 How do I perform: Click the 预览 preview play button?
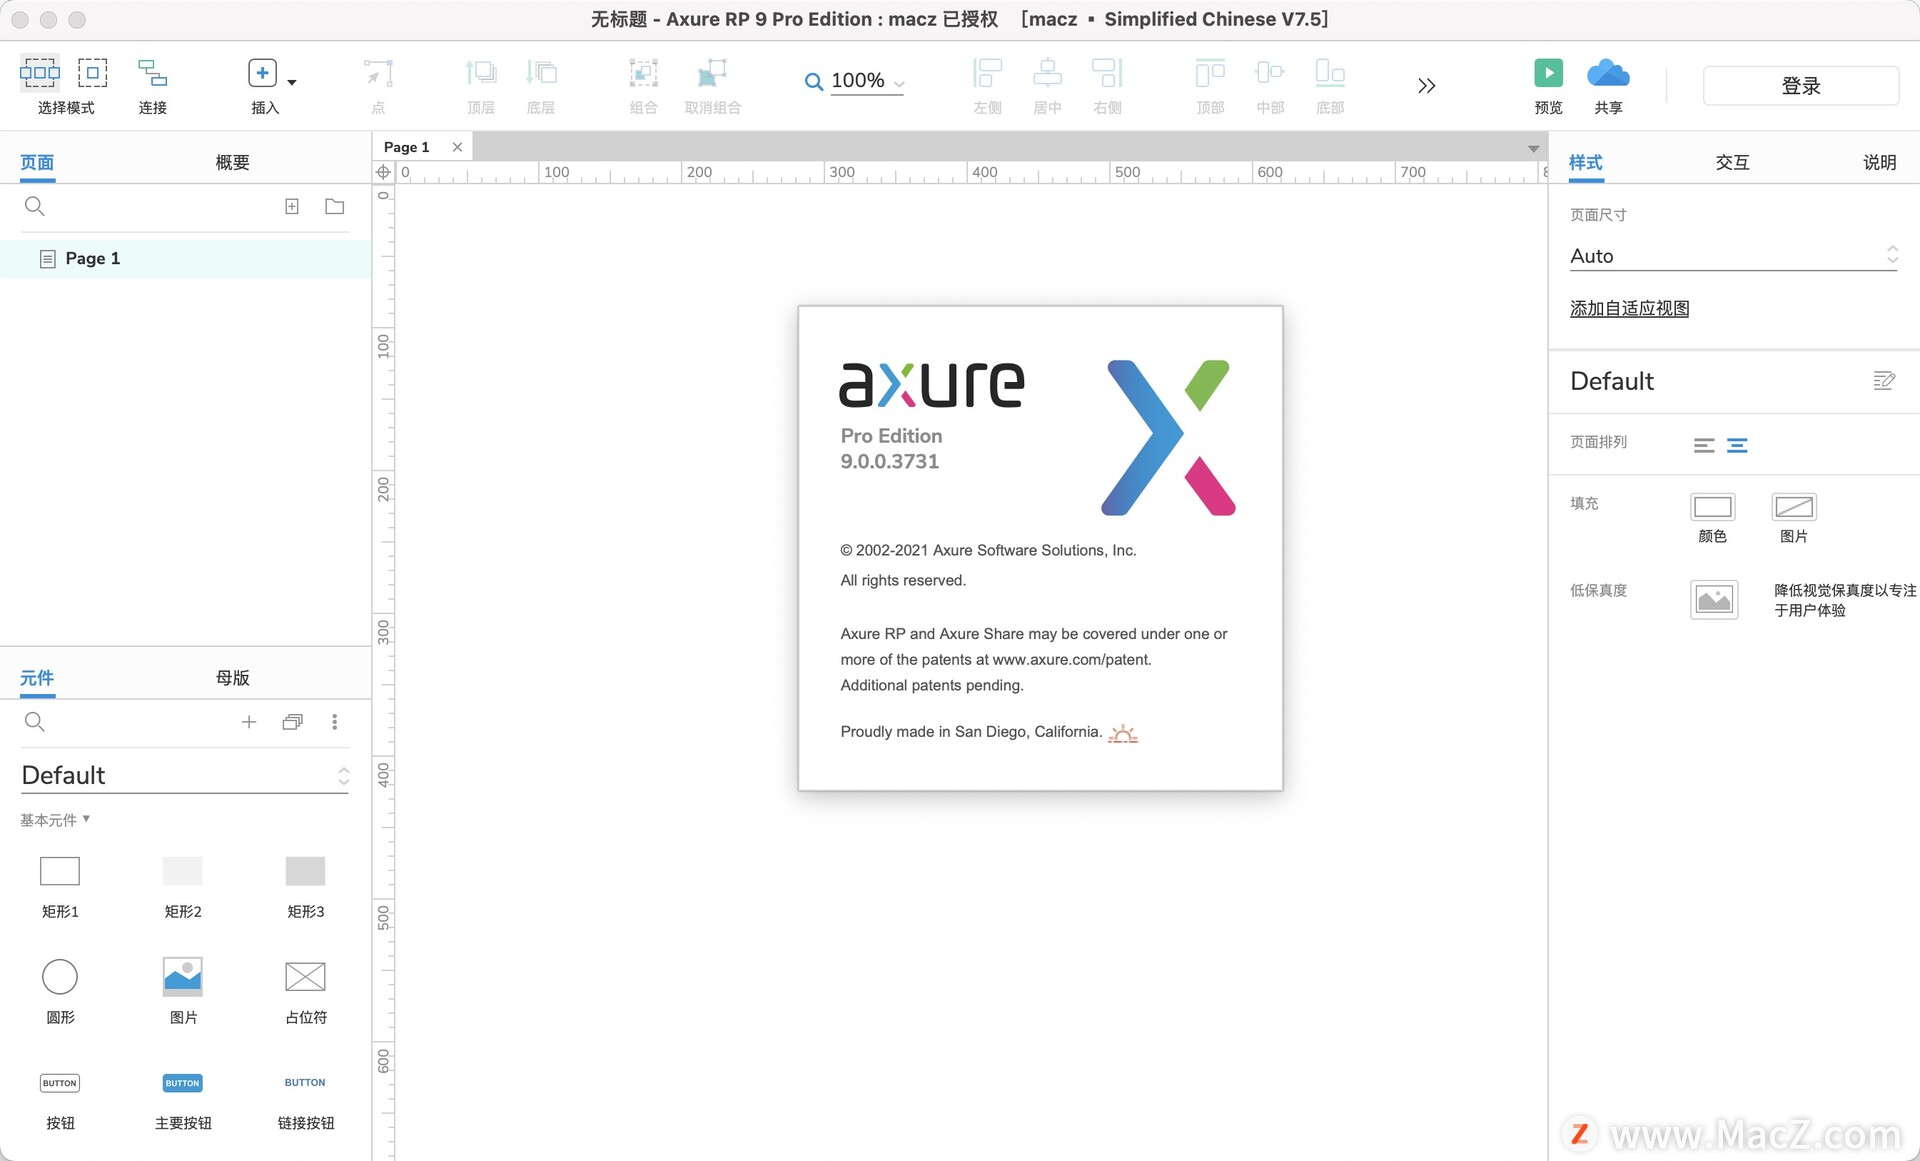click(x=1548, y=73)
